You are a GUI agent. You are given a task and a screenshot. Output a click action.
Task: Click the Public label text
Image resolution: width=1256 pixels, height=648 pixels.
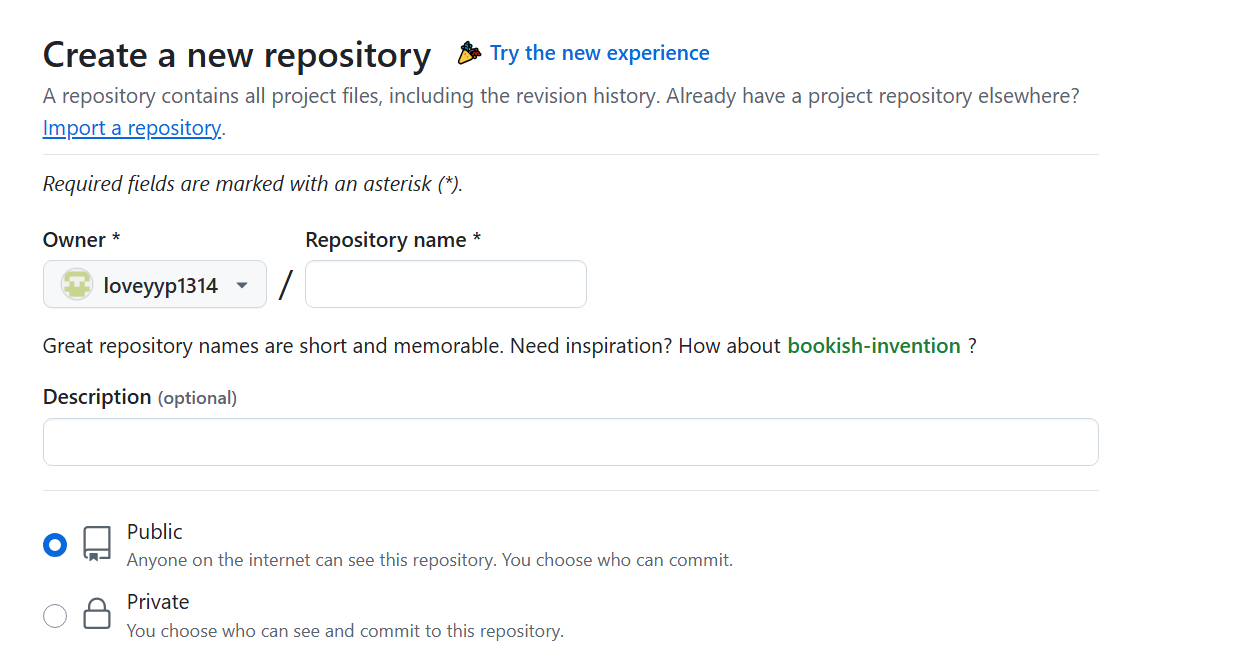click(x=155, y=532)
